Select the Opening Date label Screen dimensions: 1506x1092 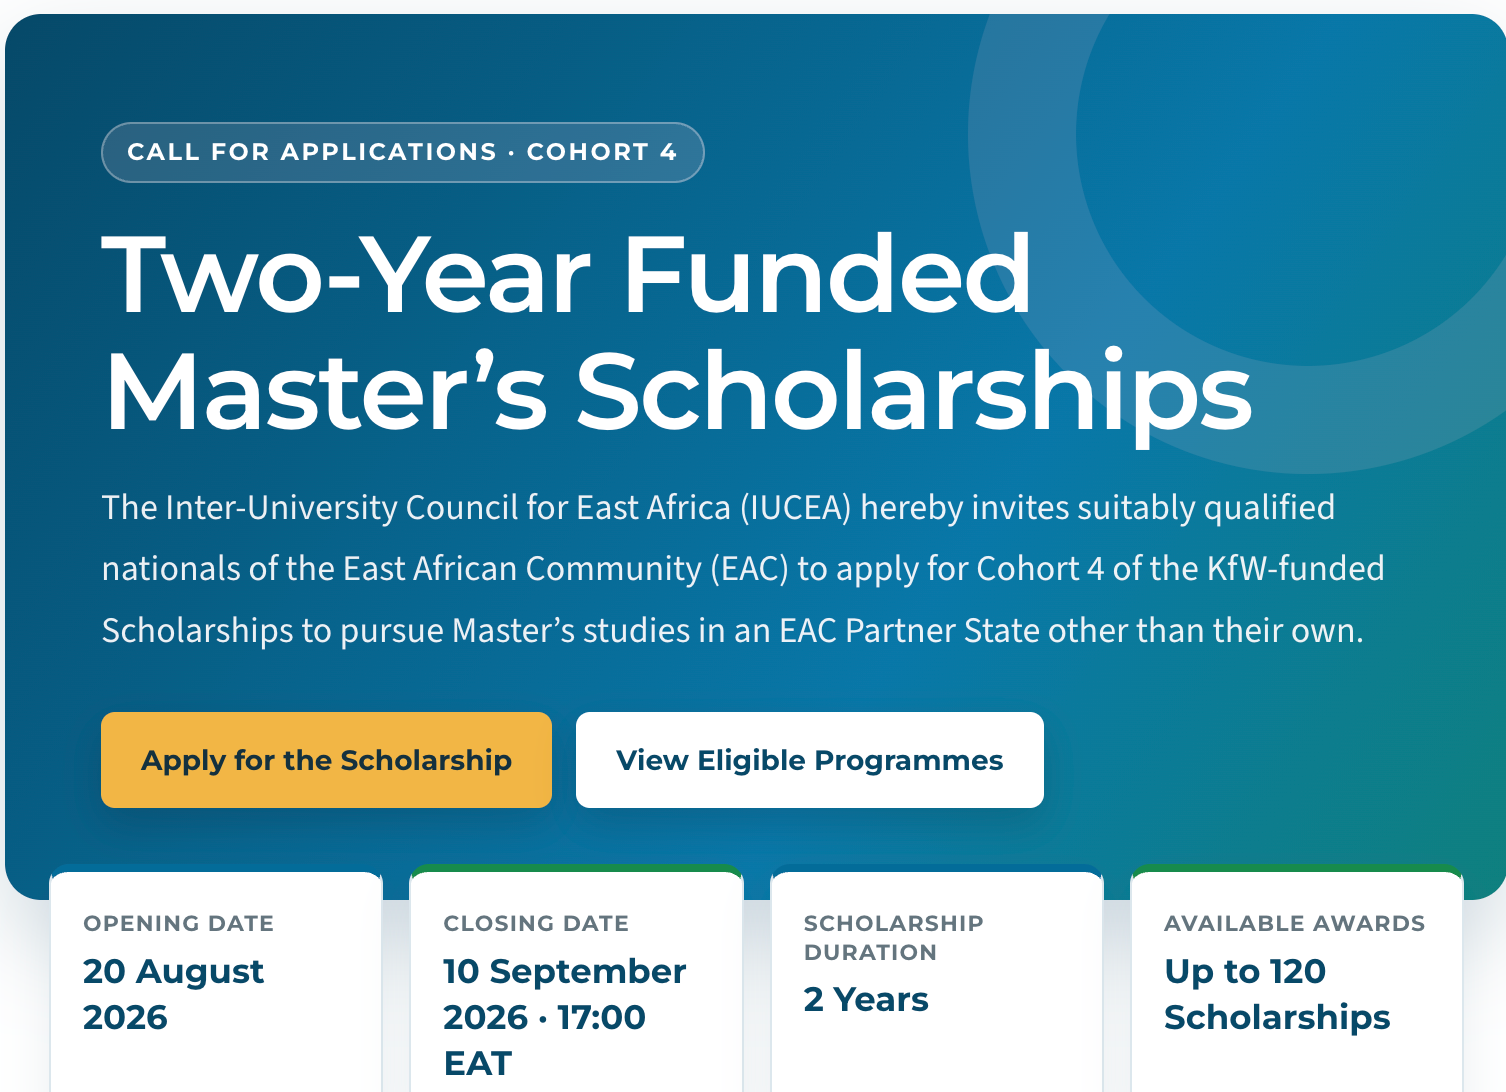(179, 923)
